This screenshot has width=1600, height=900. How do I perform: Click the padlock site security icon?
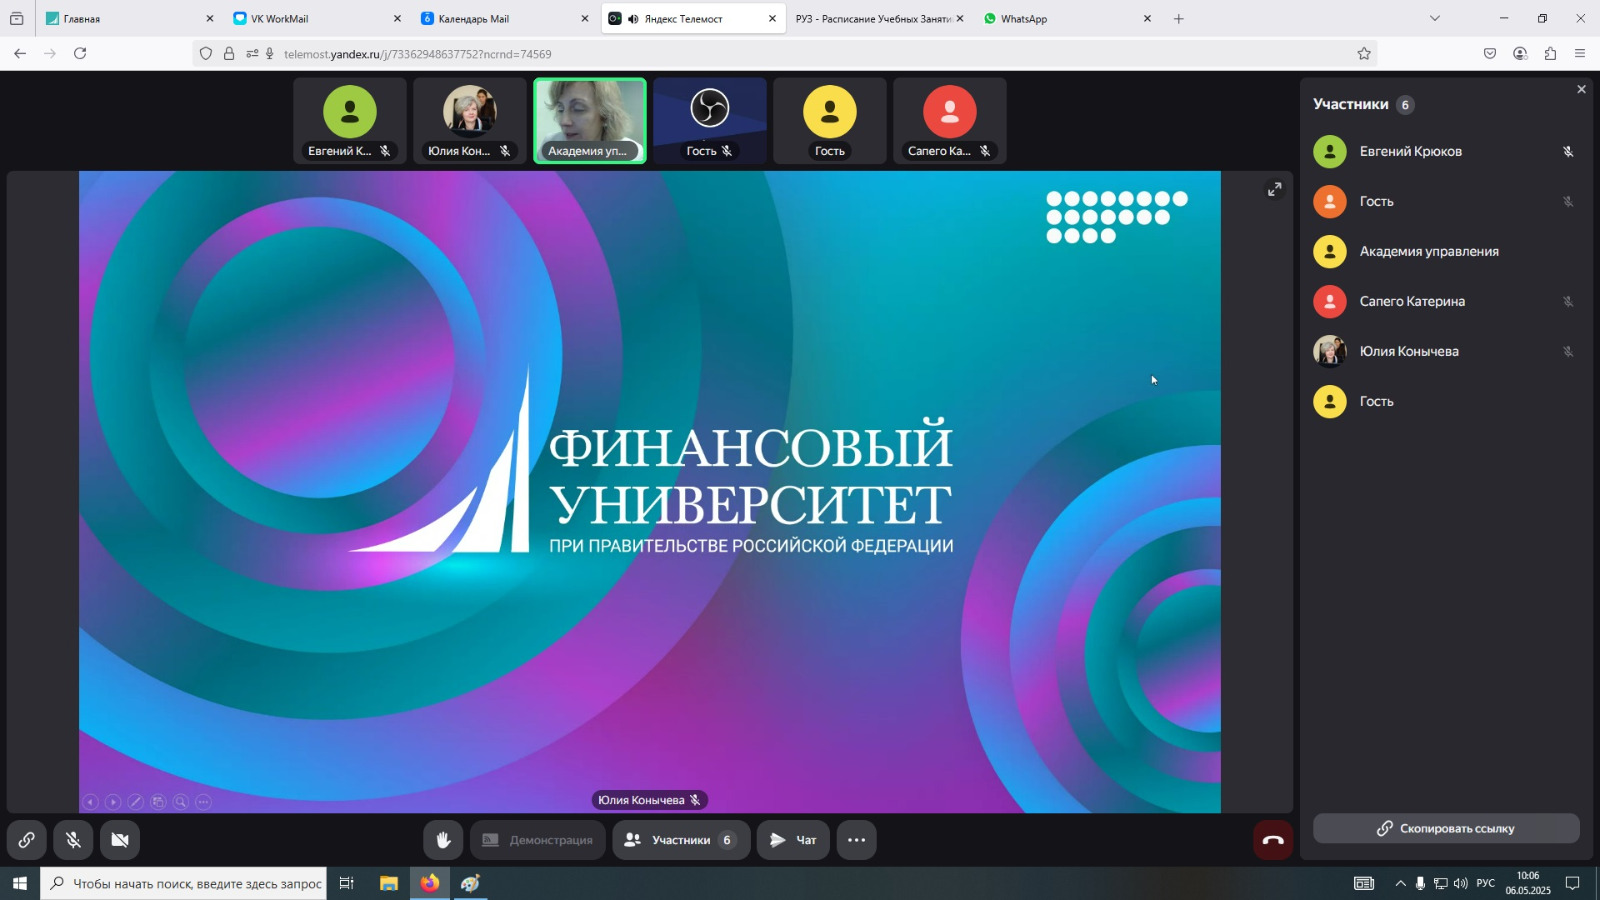coord(229,54)
